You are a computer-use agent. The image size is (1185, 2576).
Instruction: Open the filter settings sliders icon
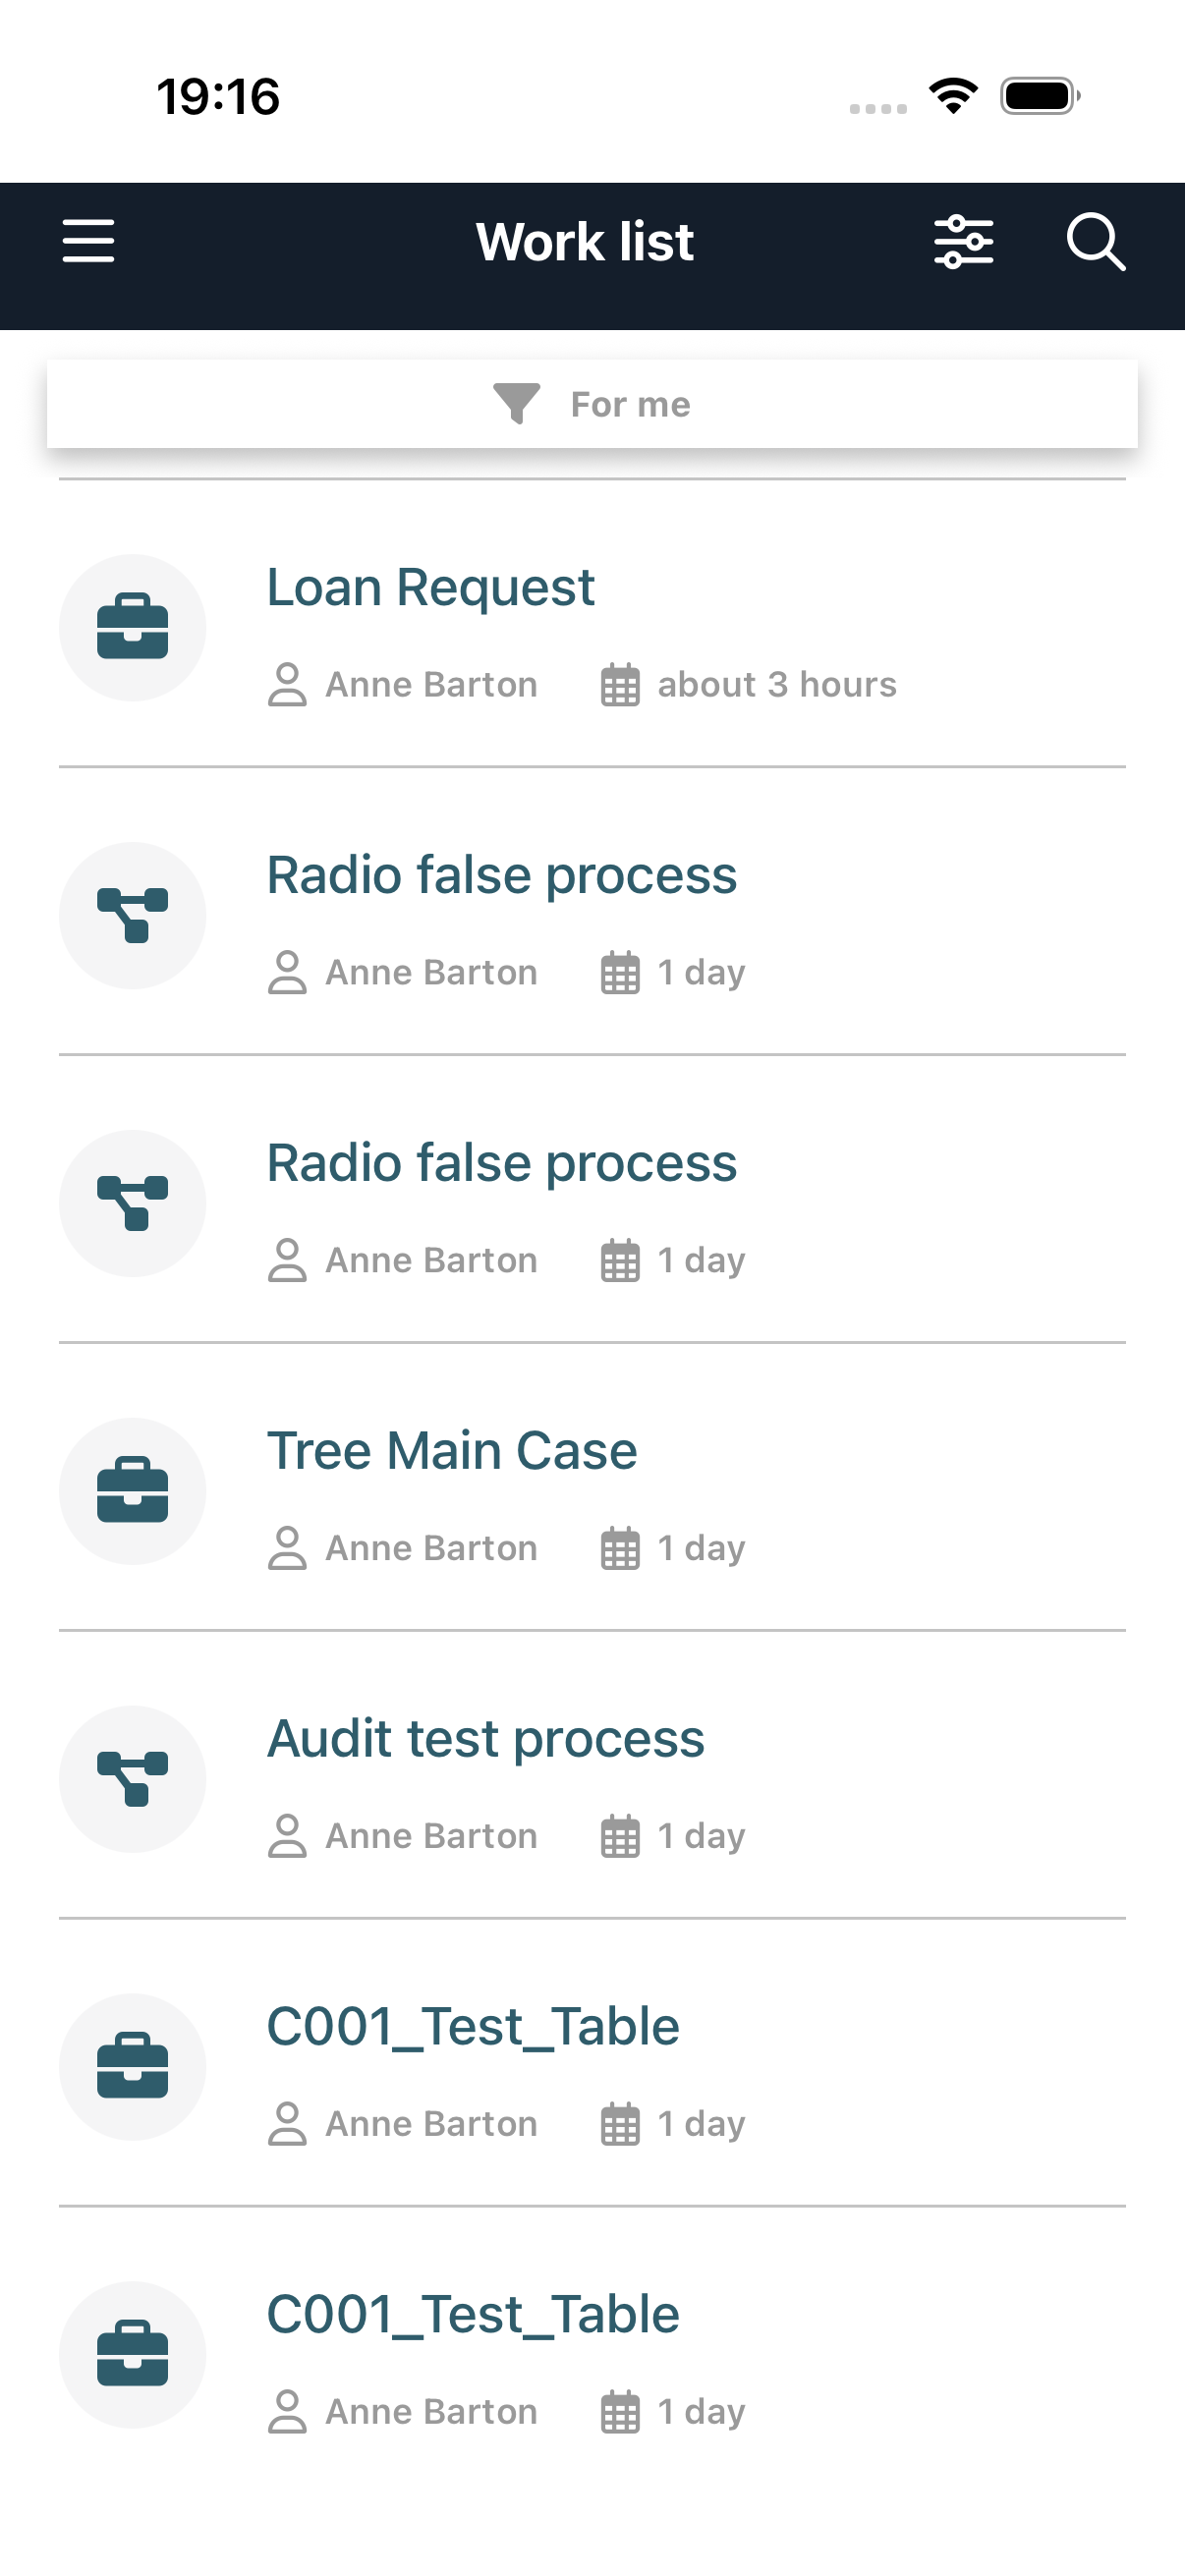963,242
